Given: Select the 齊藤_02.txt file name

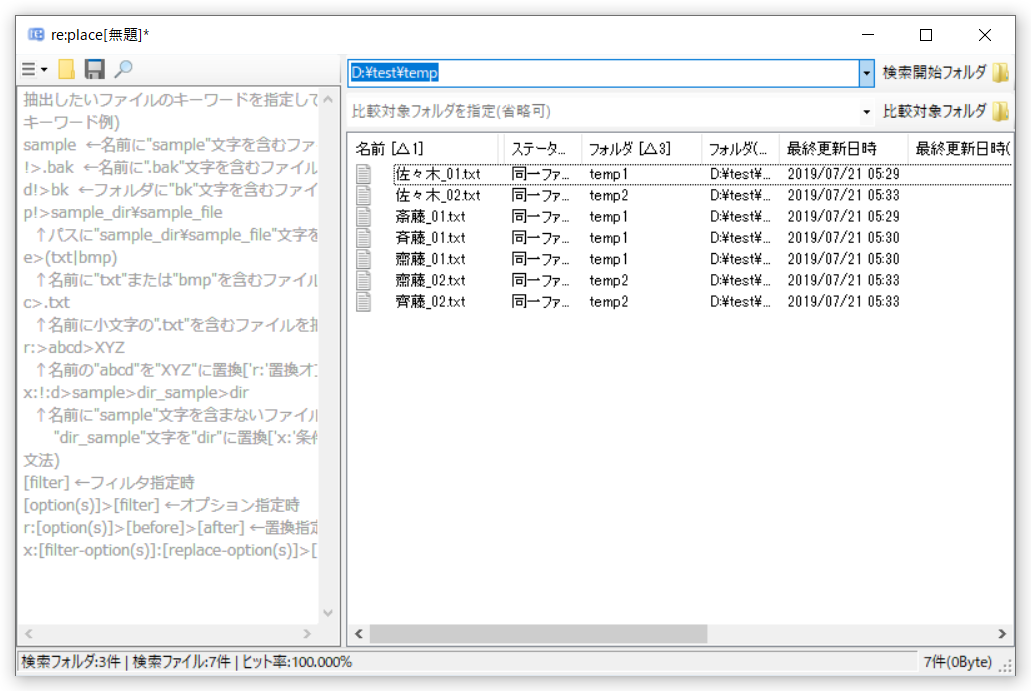Looking at the screenshot, I should 430,301.
